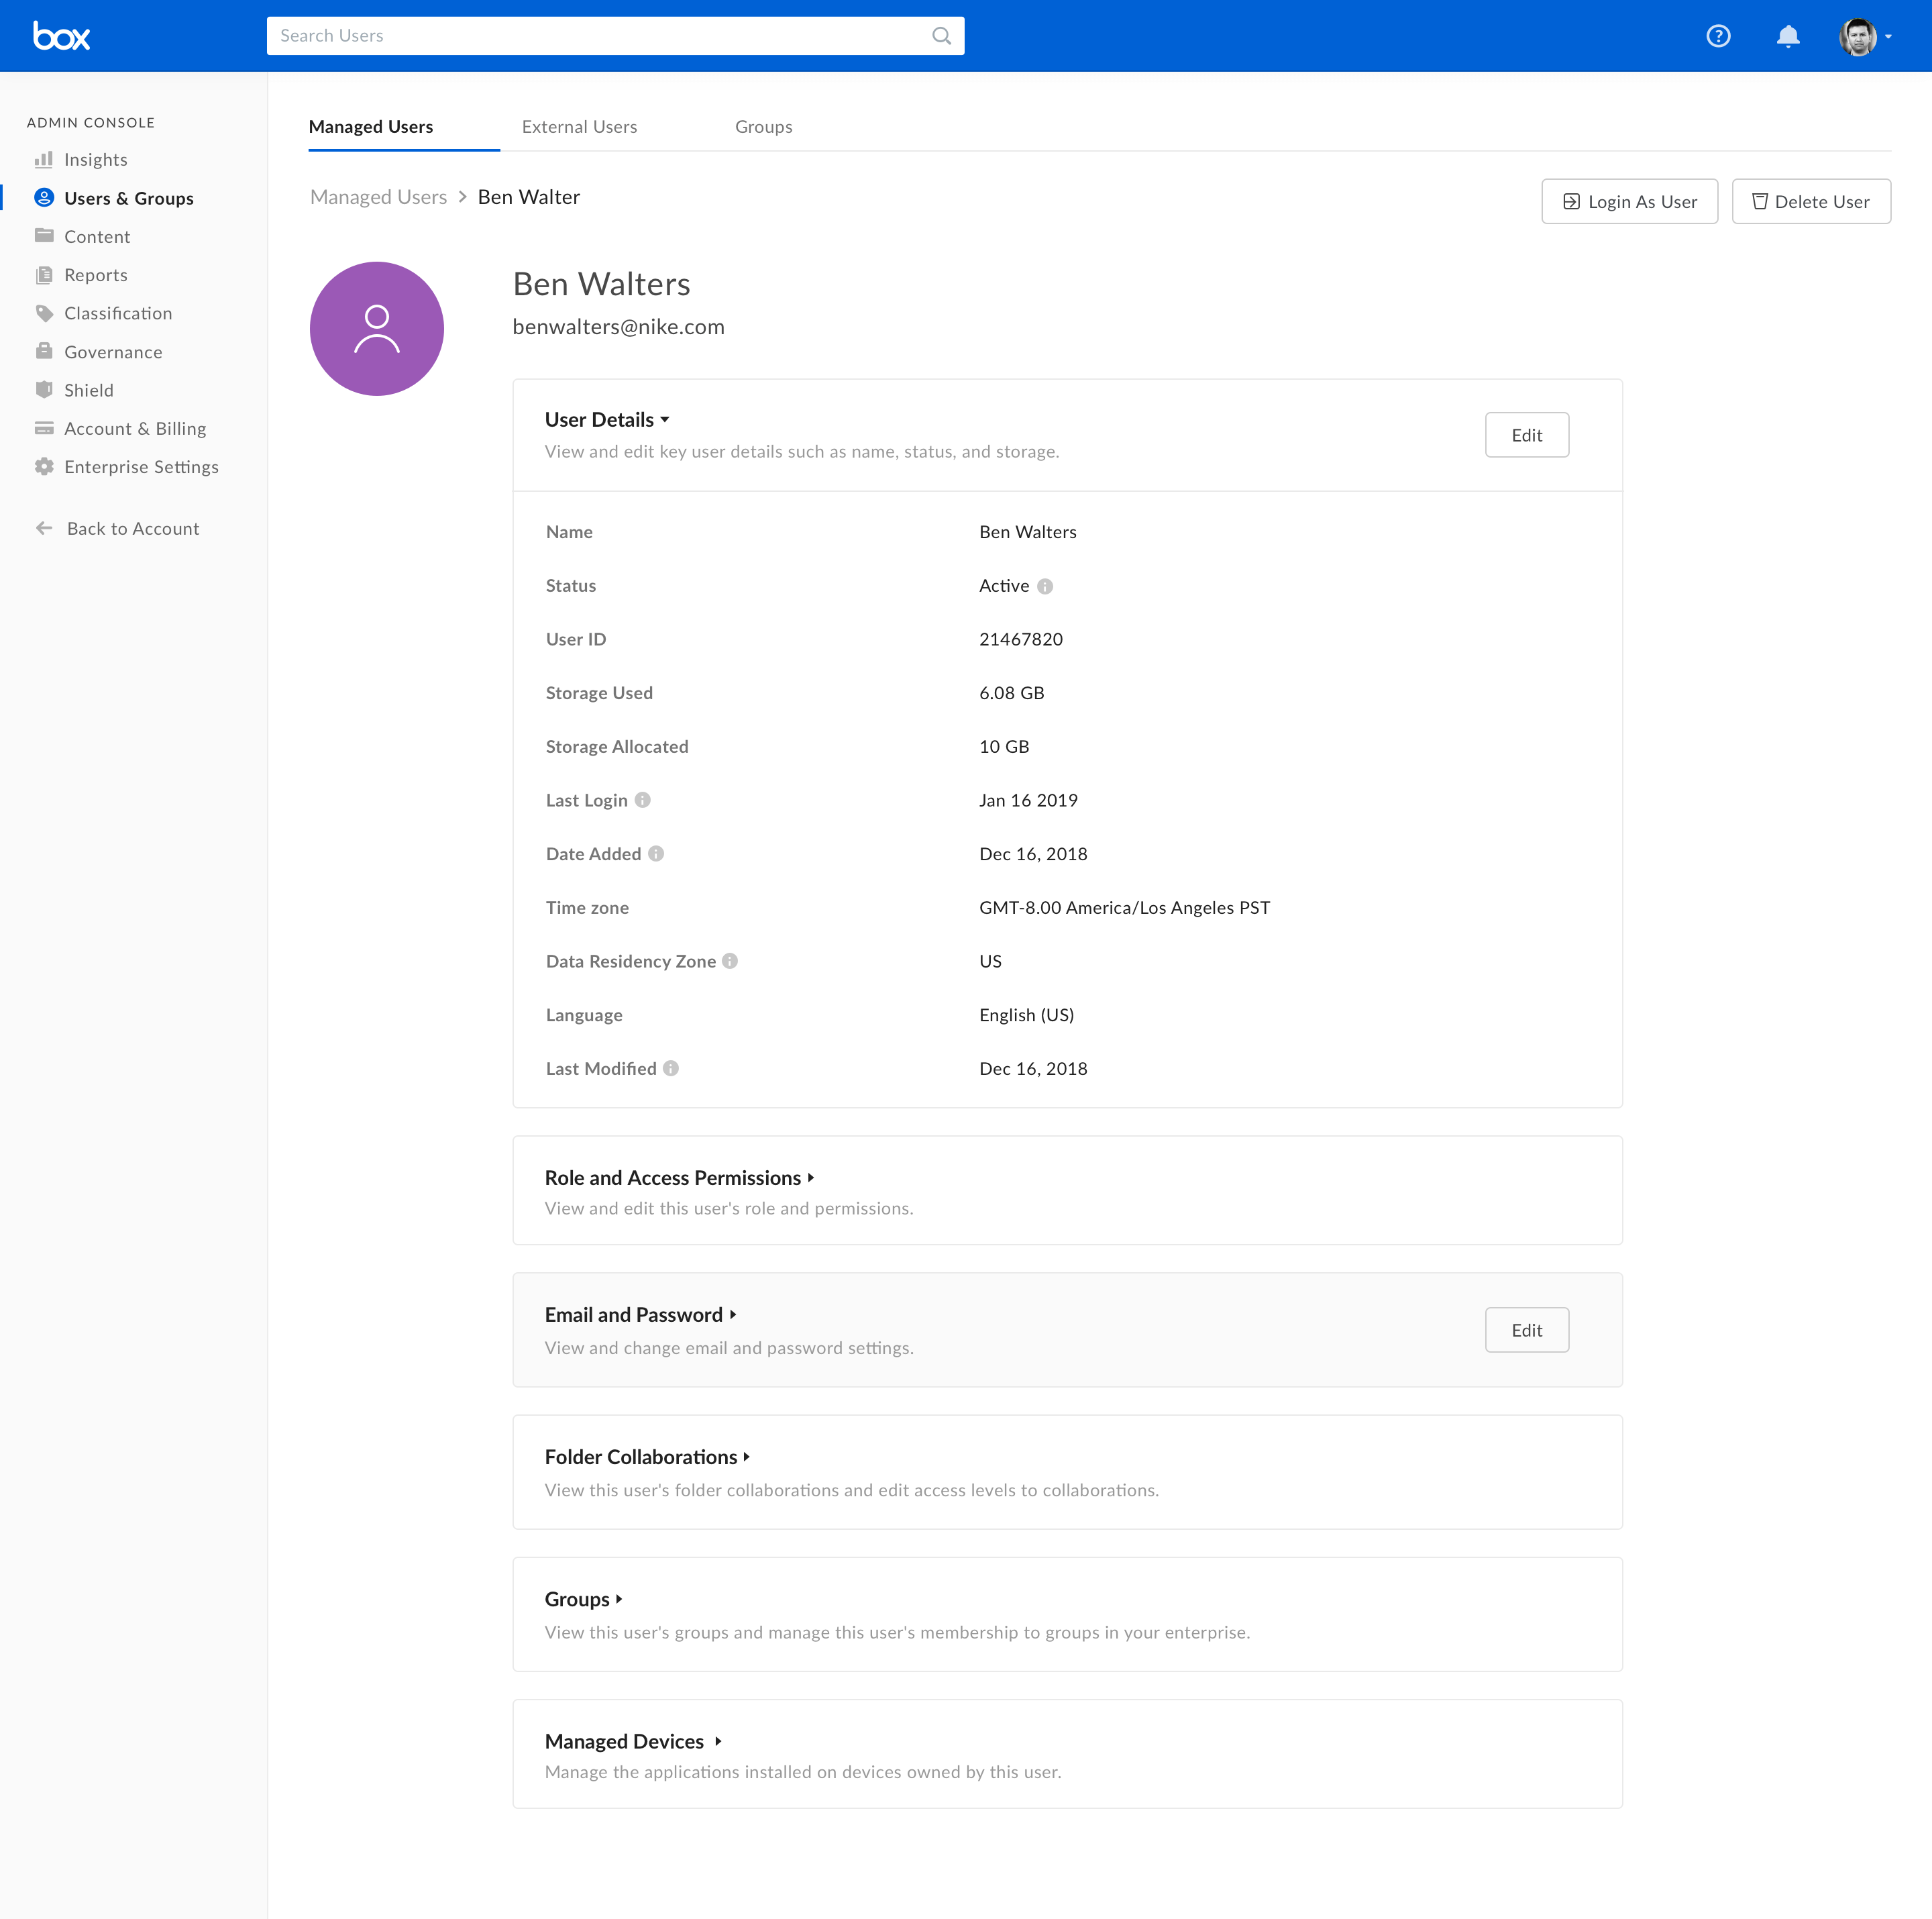Click the search magnifier icon
Viewport: 1932px width, 1919px height.
(941, 36)
